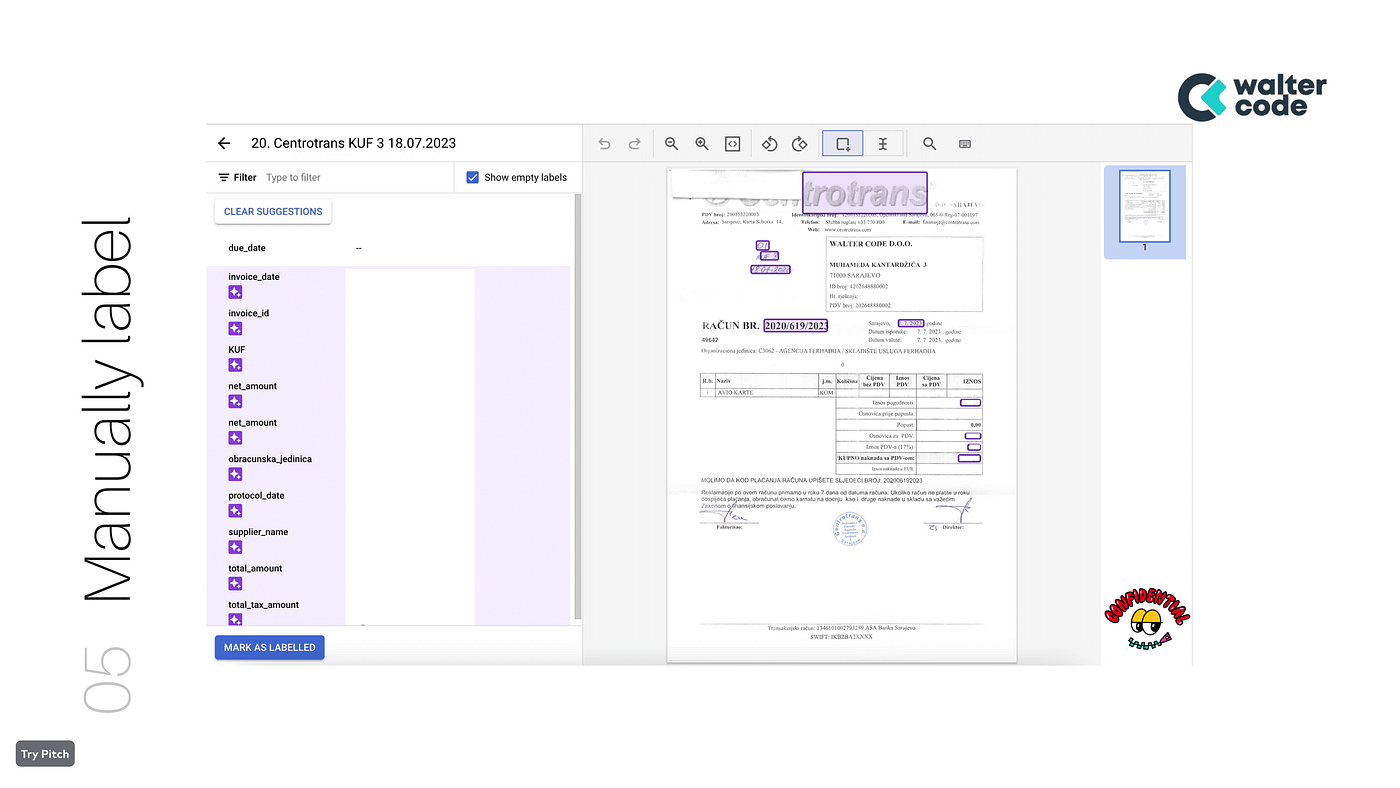The height and width of the screenshot is (788, 1400).
Task: Select the text selection annotation tool
Action: pos(883,143)
